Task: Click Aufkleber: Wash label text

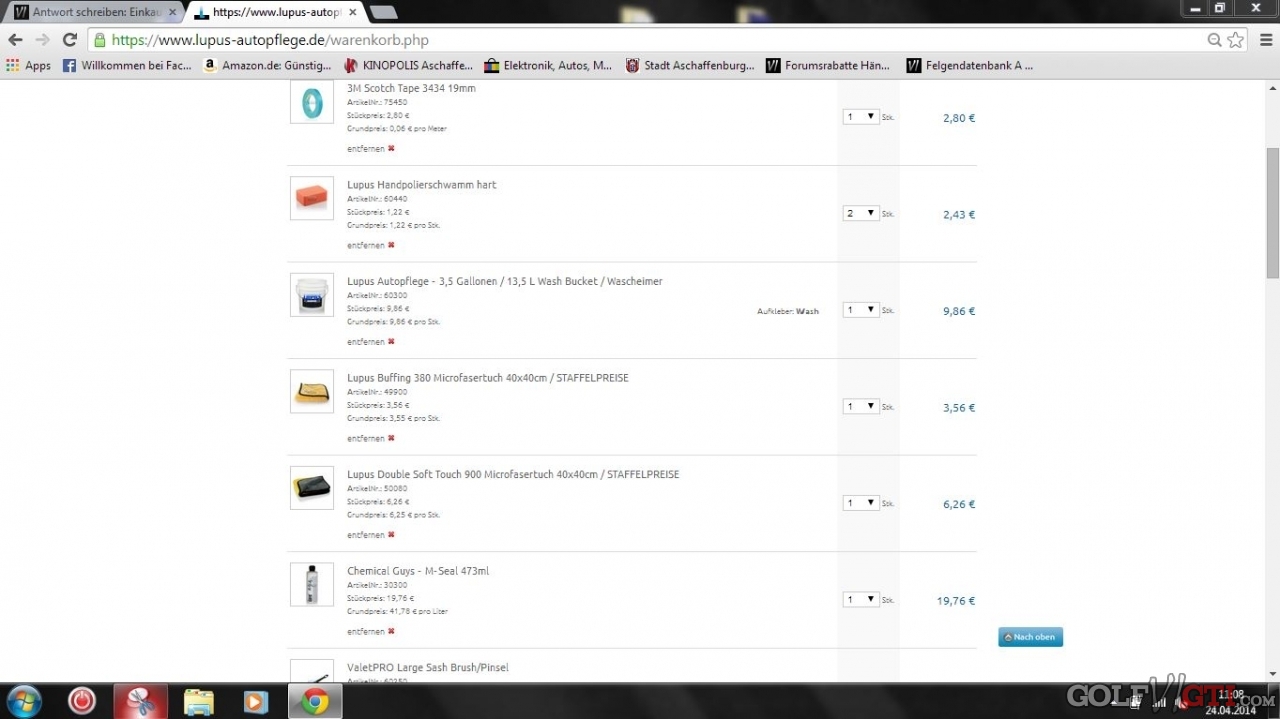Action: click(x=788, y=311)
